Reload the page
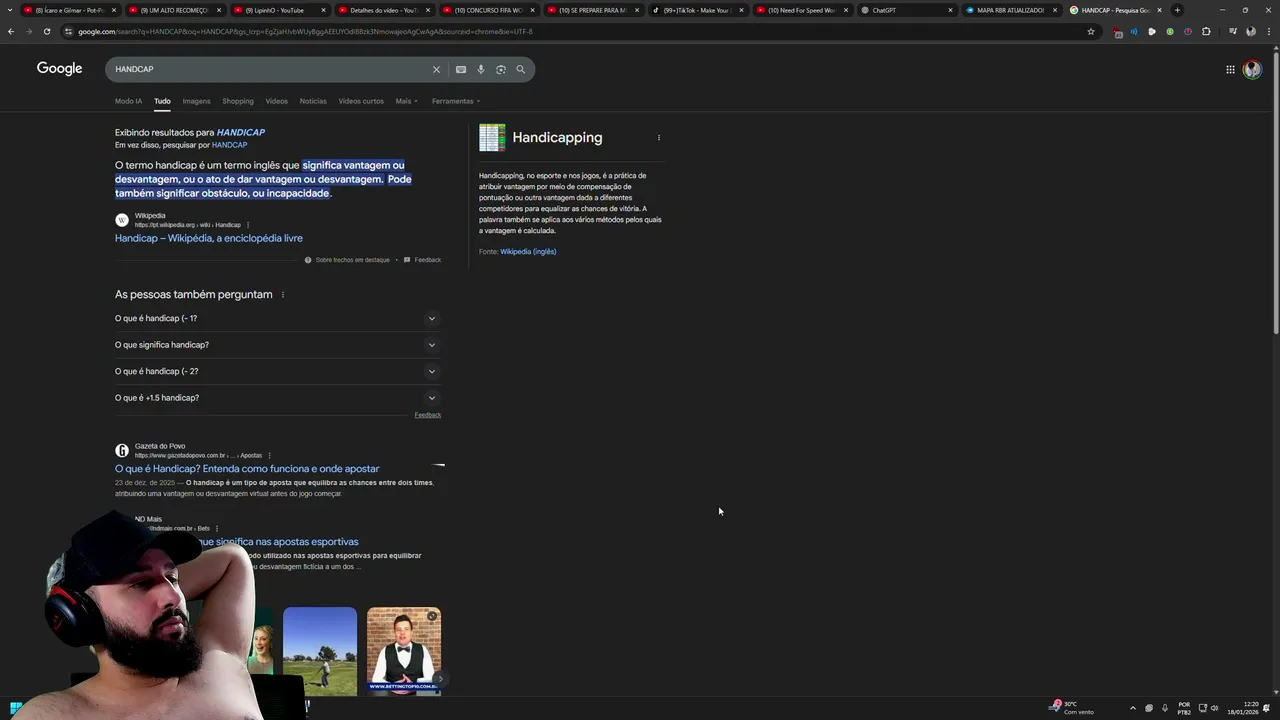Image resolution: width=1280 pixels, height=720 pixels. (46, 31)
